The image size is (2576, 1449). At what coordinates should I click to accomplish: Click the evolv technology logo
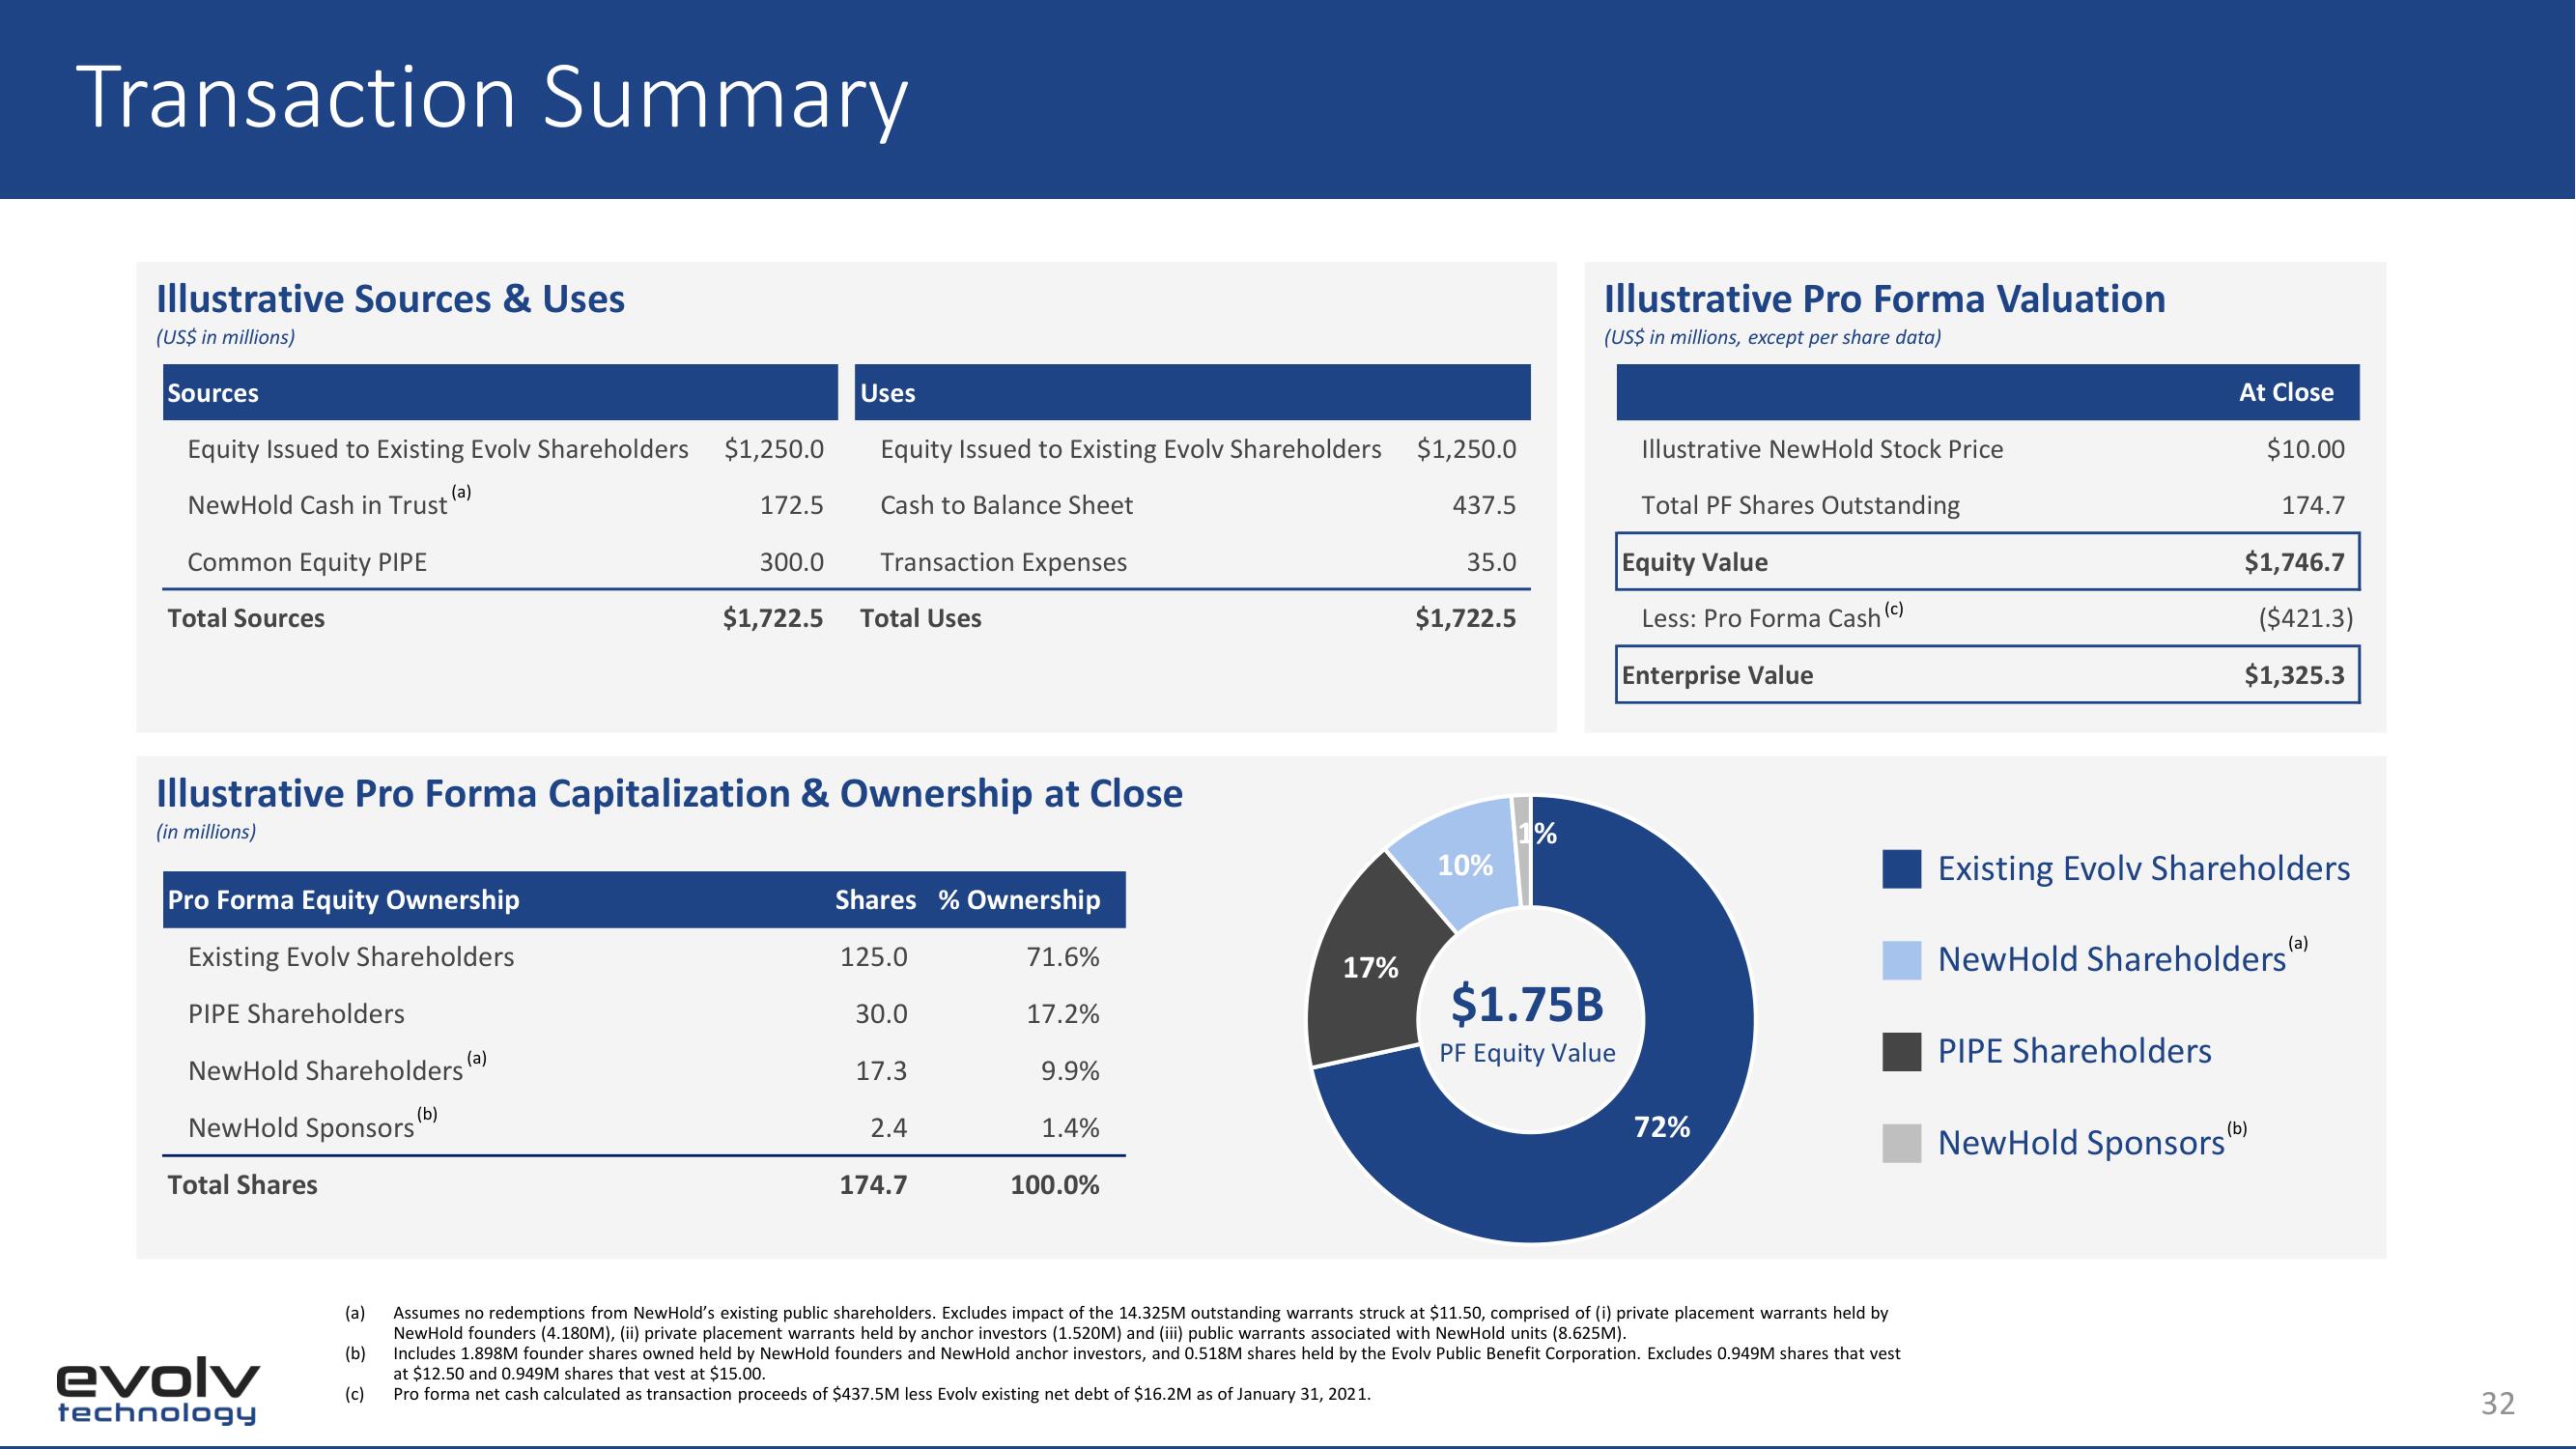[x=158, y=1391]
